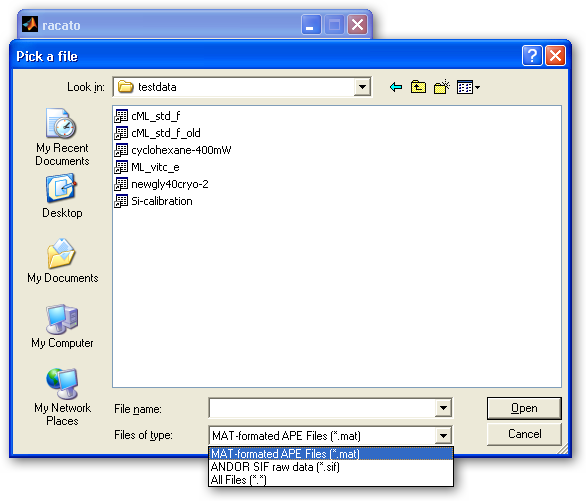The height and width of the screenshot is (501, 586).
Task: Click the help question mark button
Action: (x=532, y=56)
